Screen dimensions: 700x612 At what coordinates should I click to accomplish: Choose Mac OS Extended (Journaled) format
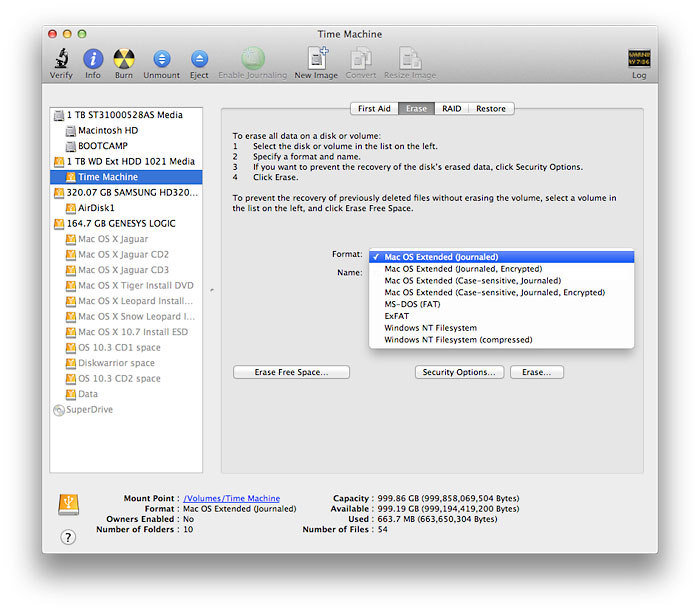tap(501, 257)
